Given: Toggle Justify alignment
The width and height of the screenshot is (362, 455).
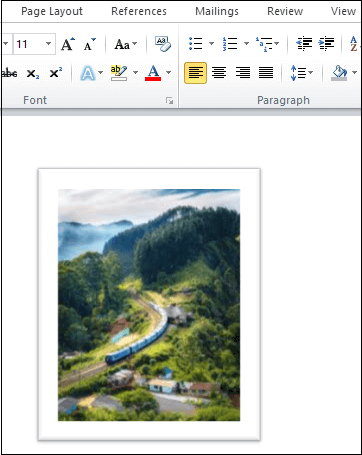Looking at the screenshot, I should 266,73.
